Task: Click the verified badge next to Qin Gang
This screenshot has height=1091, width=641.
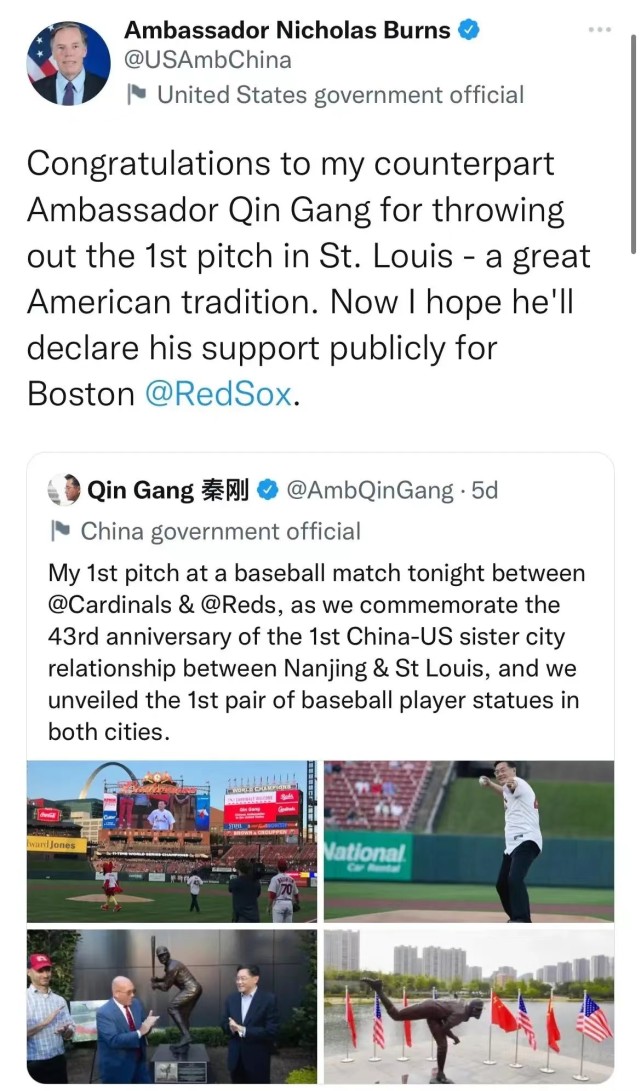Action: pyautogui.click(x=267, y=490)
